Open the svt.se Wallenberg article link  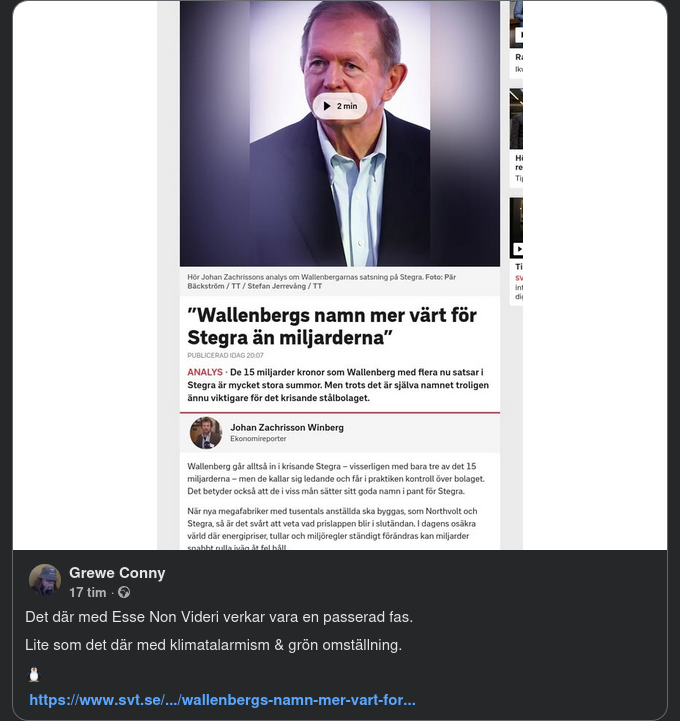222,700
